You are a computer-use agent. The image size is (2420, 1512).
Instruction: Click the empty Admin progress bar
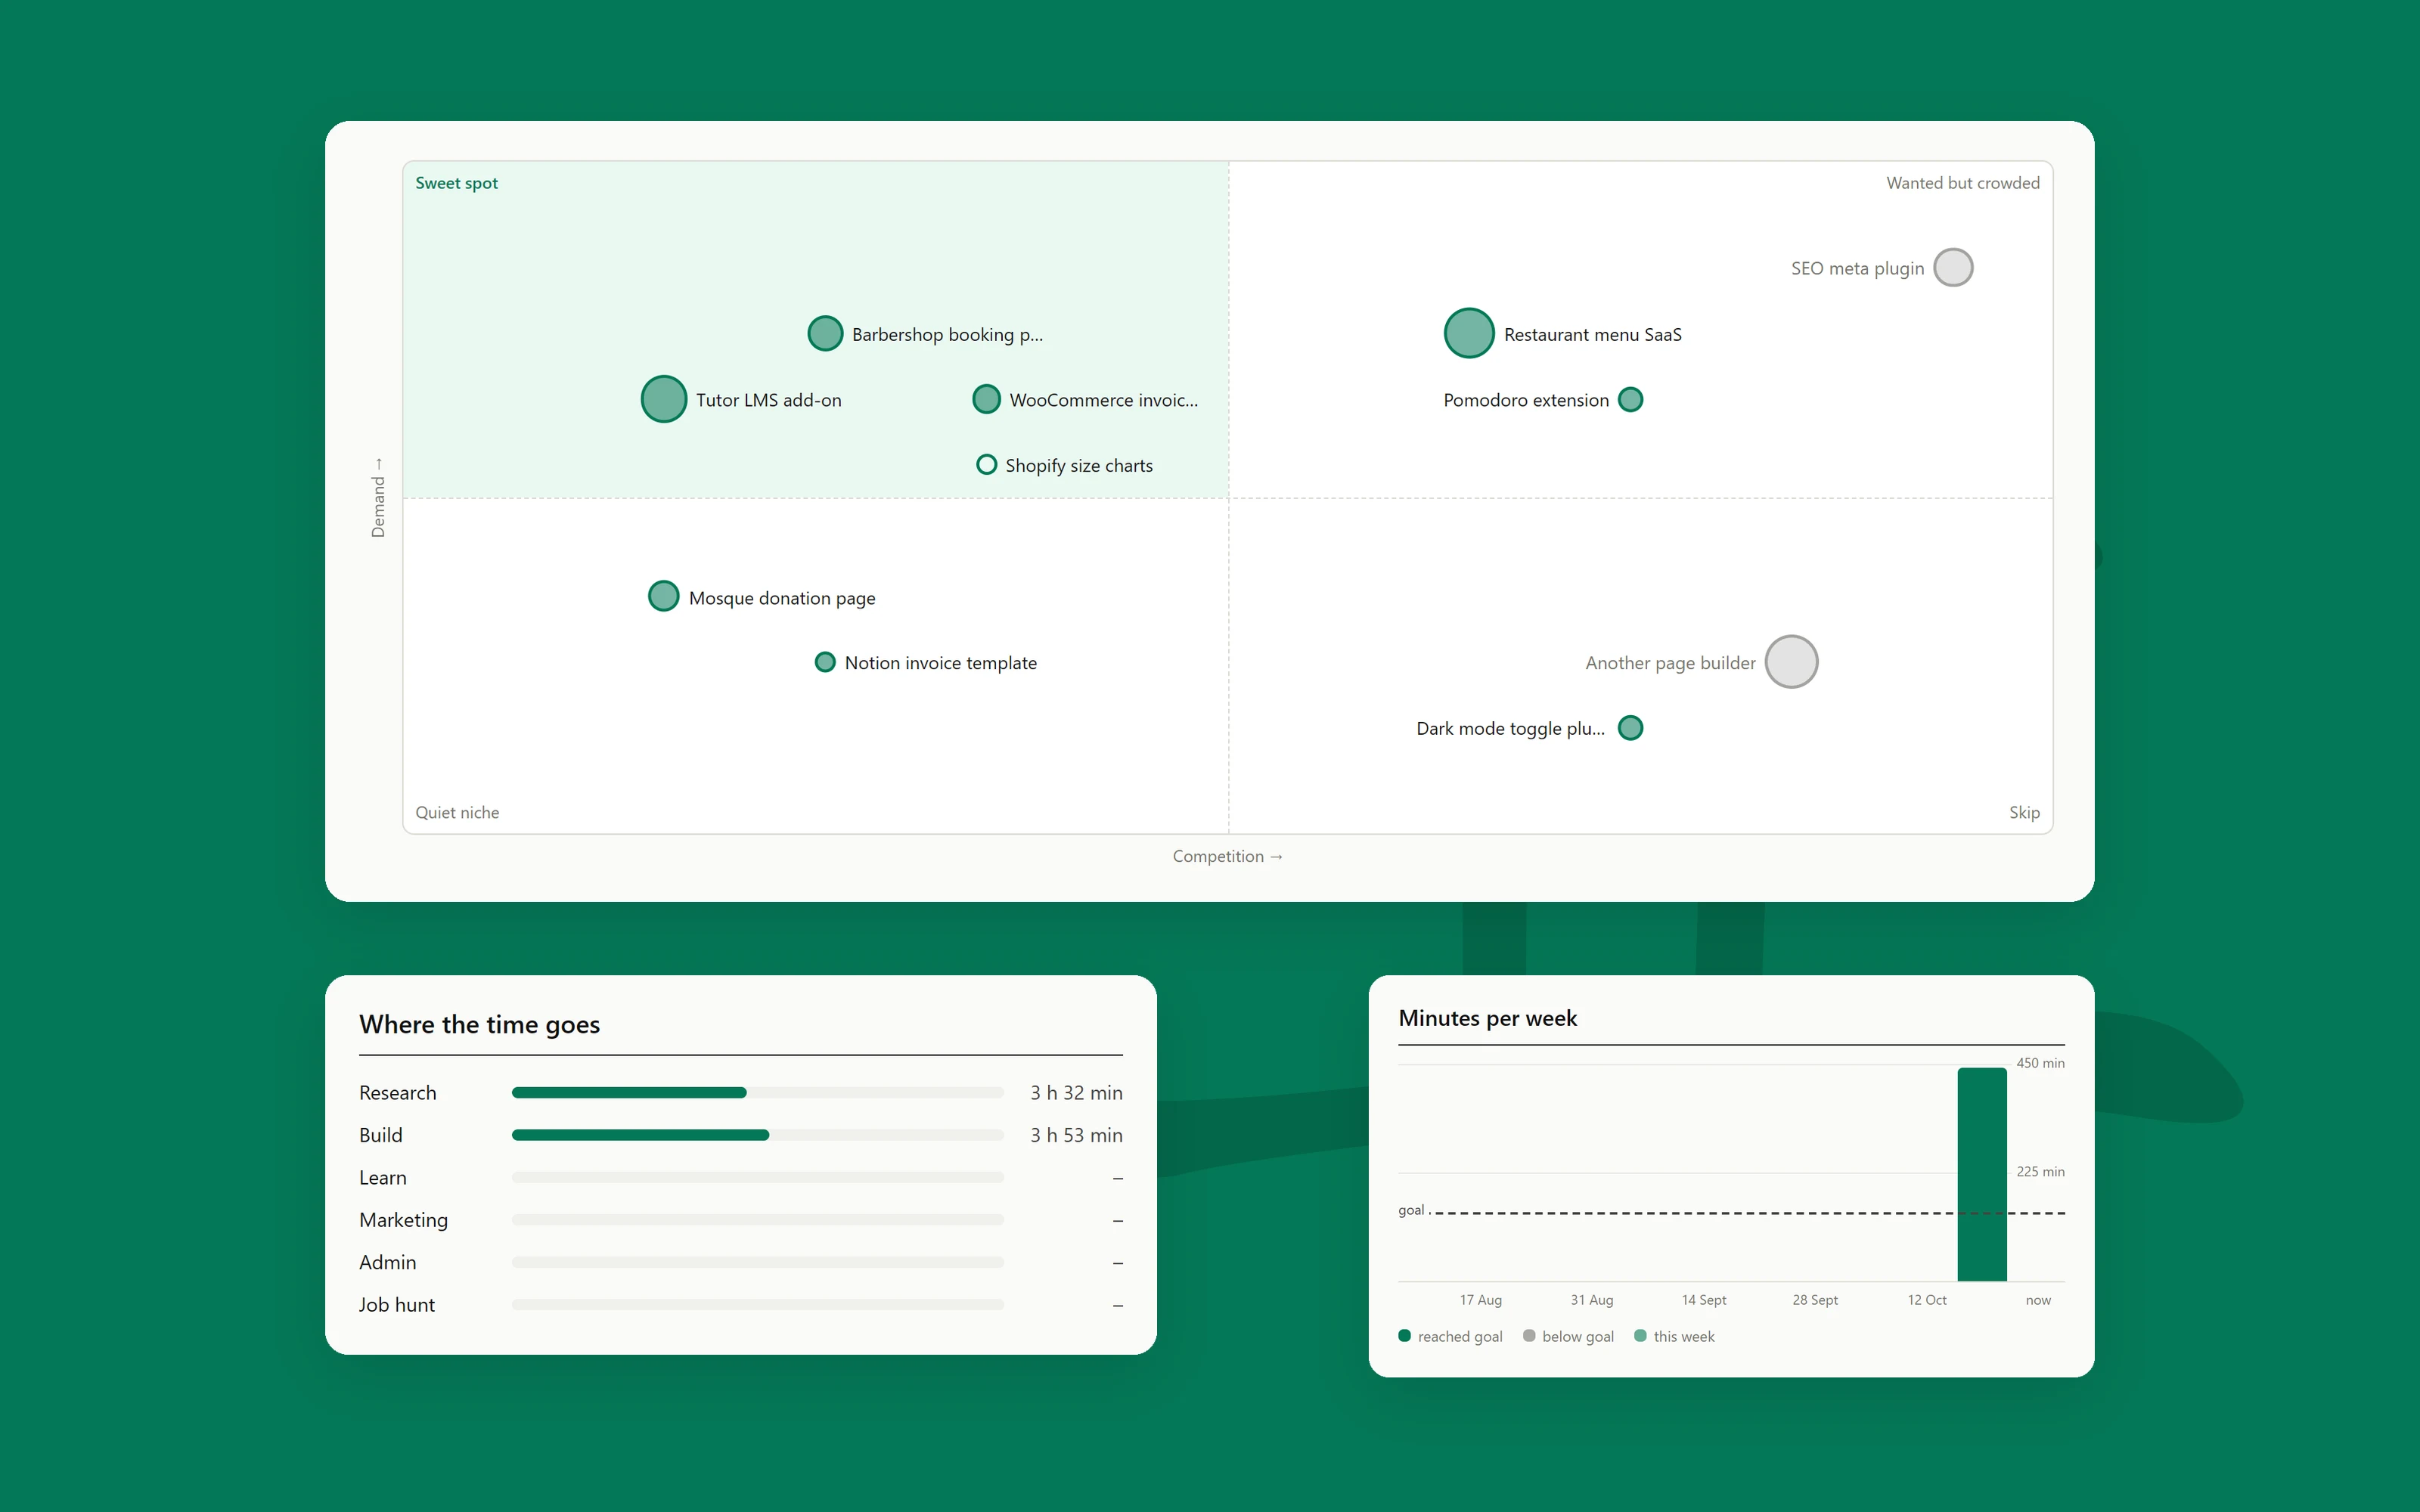click(758, 1262)
